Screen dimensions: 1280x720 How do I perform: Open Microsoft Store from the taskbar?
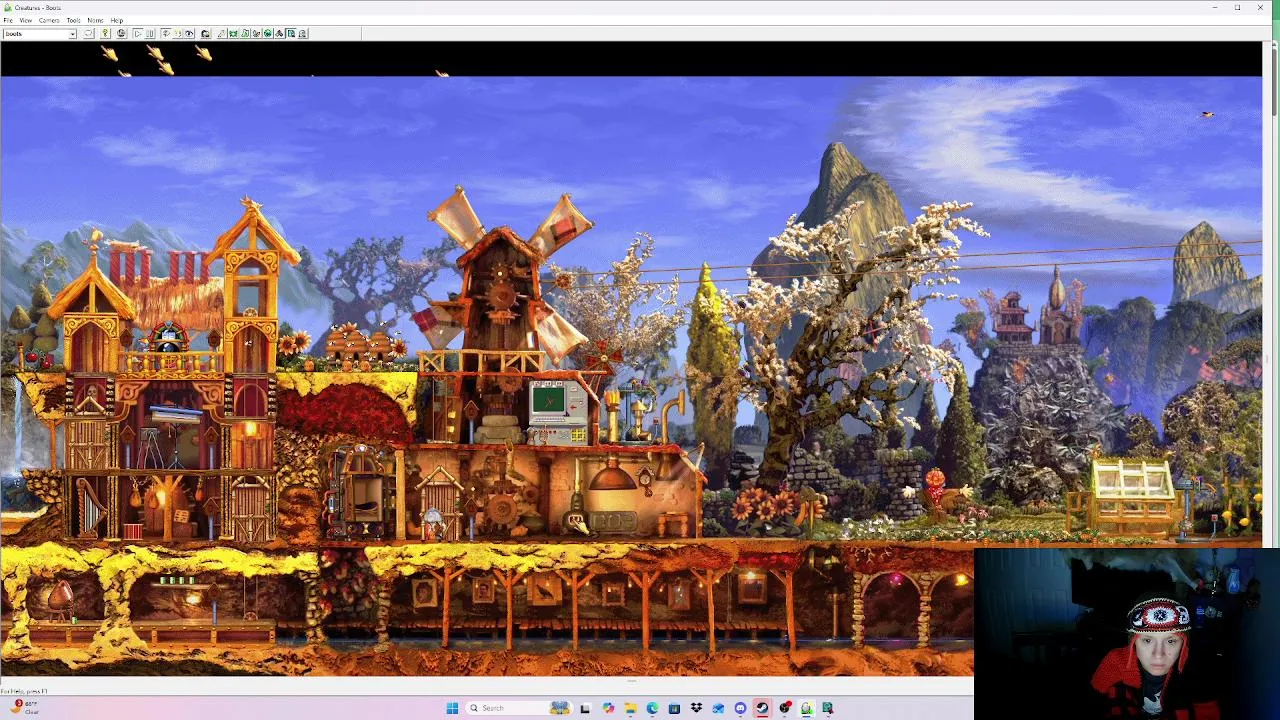pyautogui.click(x=674, y=708)
